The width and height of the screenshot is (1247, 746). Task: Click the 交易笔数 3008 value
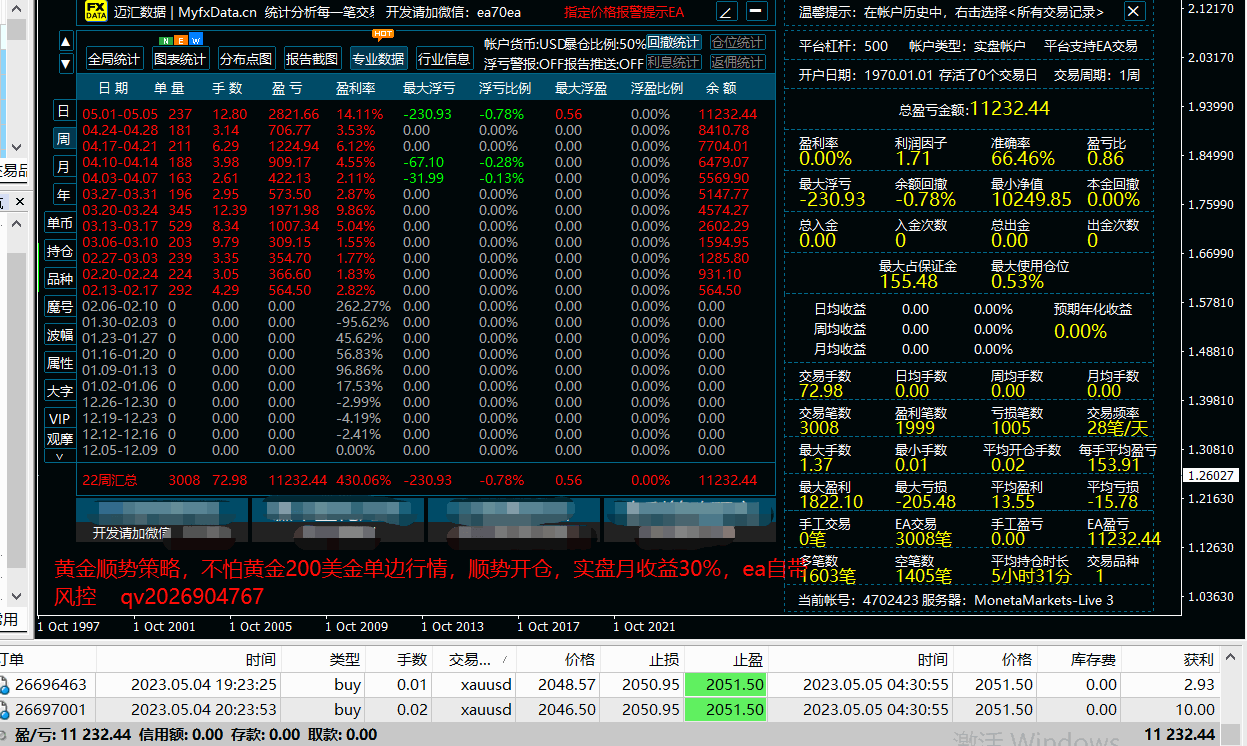(x=819, y=427)
